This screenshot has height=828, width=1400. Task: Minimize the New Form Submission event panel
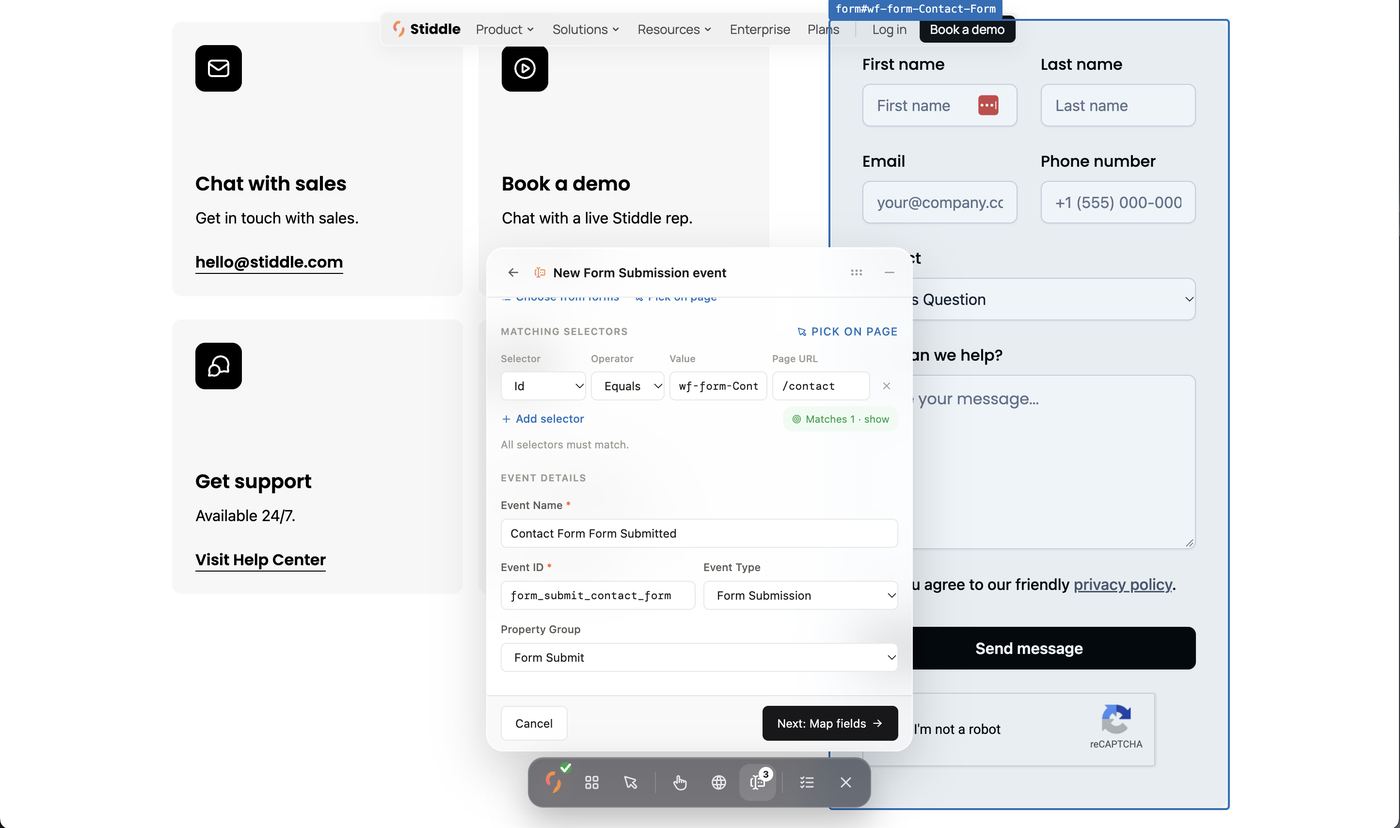[889, 272]
